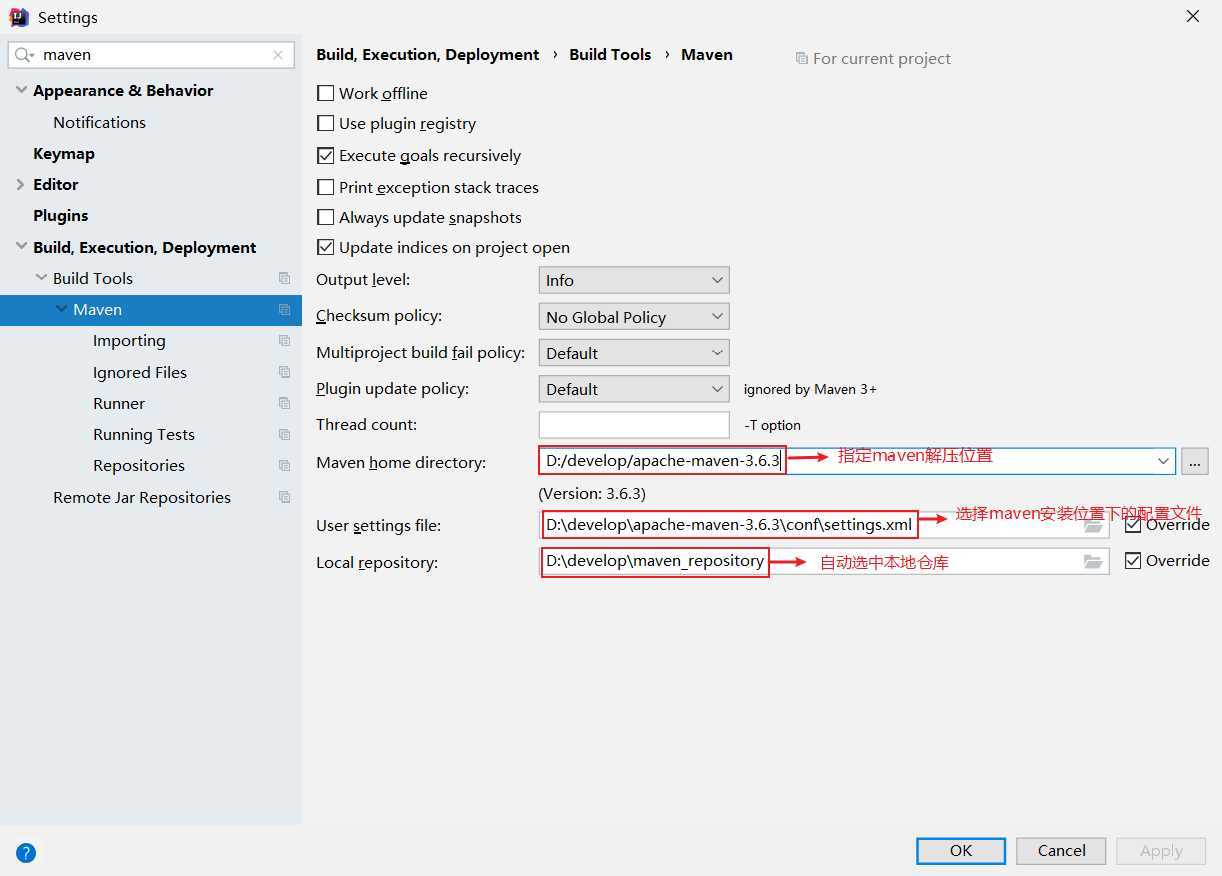Image resolution: width=1222 pixels, height=876 pixels.
Task: Click Build Tools in the breadcrumb
Action: pos(610,55)
